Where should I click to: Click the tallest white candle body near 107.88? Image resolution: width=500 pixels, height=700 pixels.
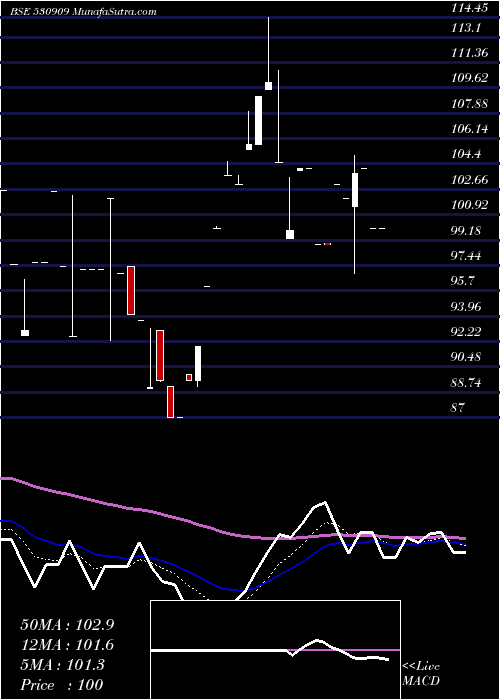258,120
